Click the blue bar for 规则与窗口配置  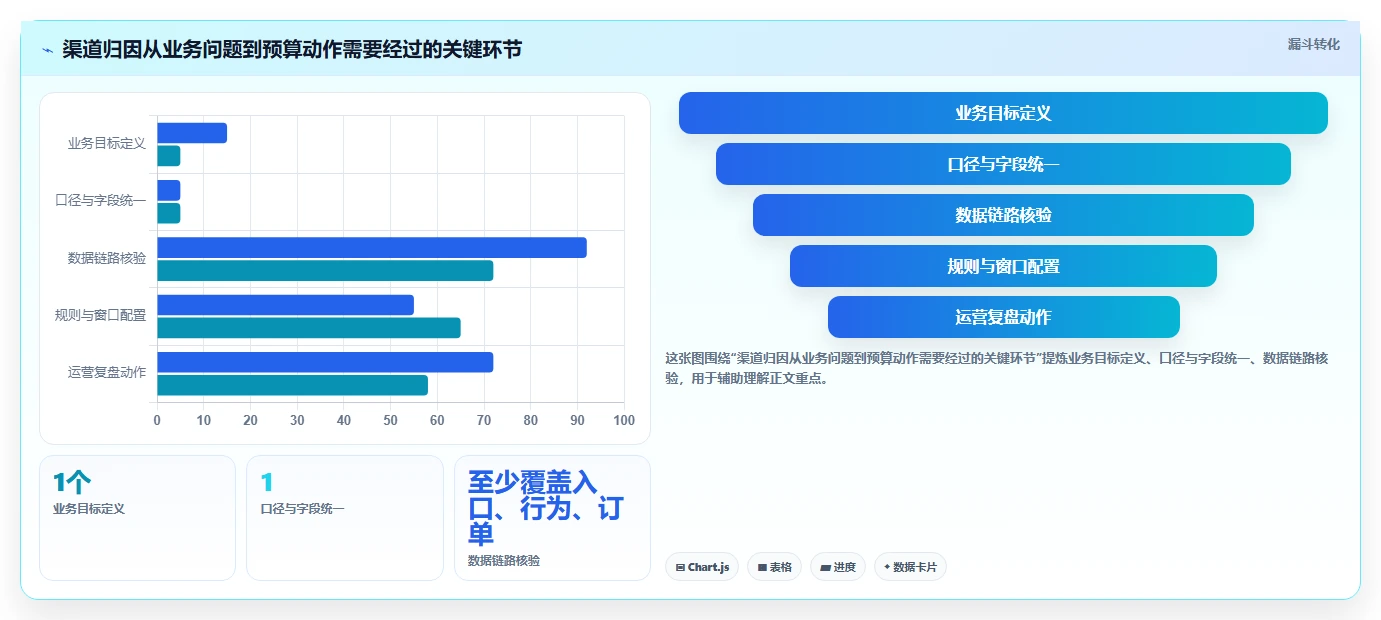pos(285,305)
